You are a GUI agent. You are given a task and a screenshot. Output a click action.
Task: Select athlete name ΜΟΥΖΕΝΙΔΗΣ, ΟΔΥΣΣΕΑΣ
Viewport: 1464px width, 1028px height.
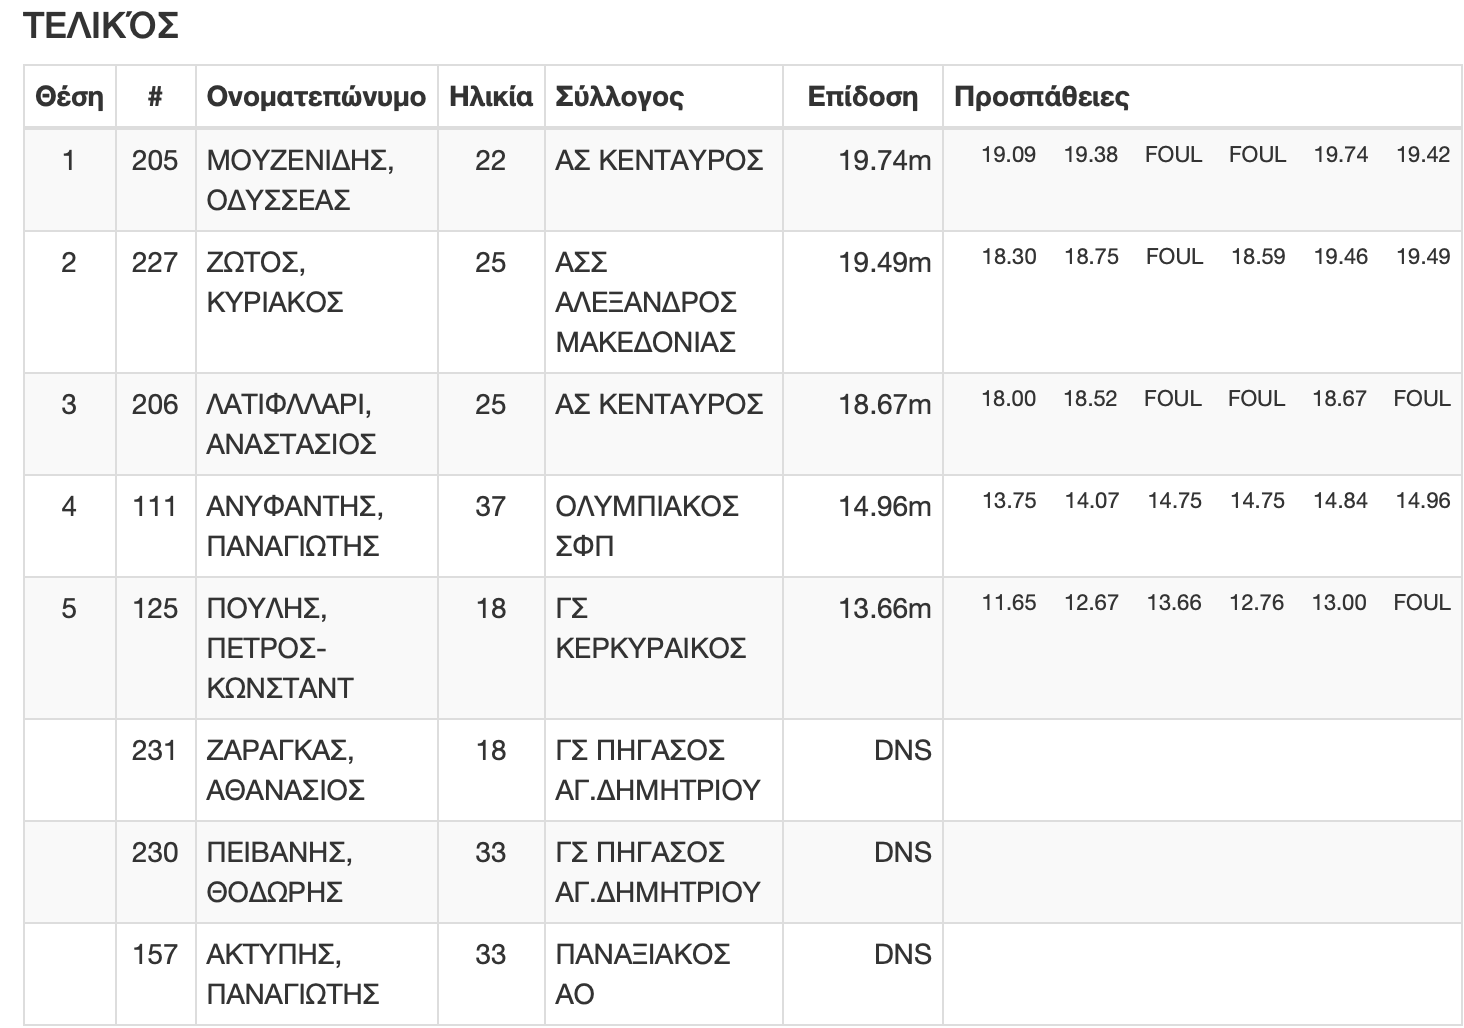coord(300,180)
